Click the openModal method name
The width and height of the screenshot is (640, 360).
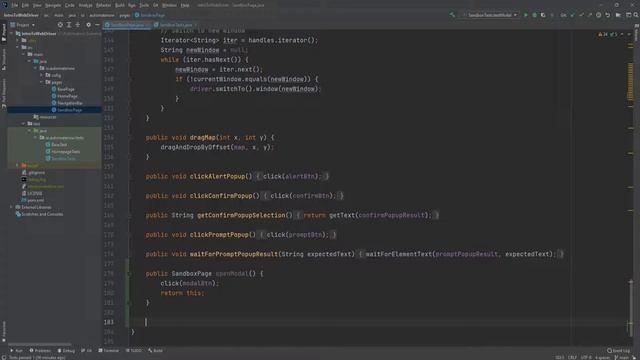point(232,273)
